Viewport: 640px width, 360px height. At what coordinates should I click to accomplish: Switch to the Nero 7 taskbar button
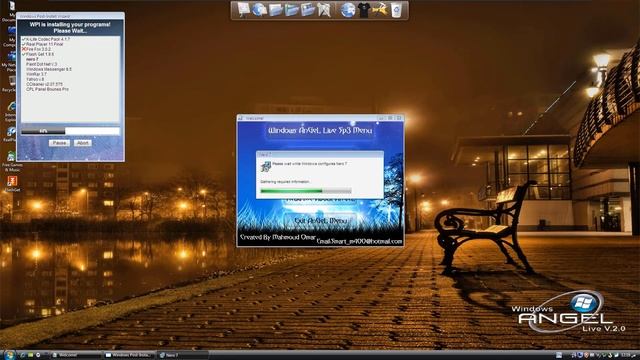tap(182, 355)
